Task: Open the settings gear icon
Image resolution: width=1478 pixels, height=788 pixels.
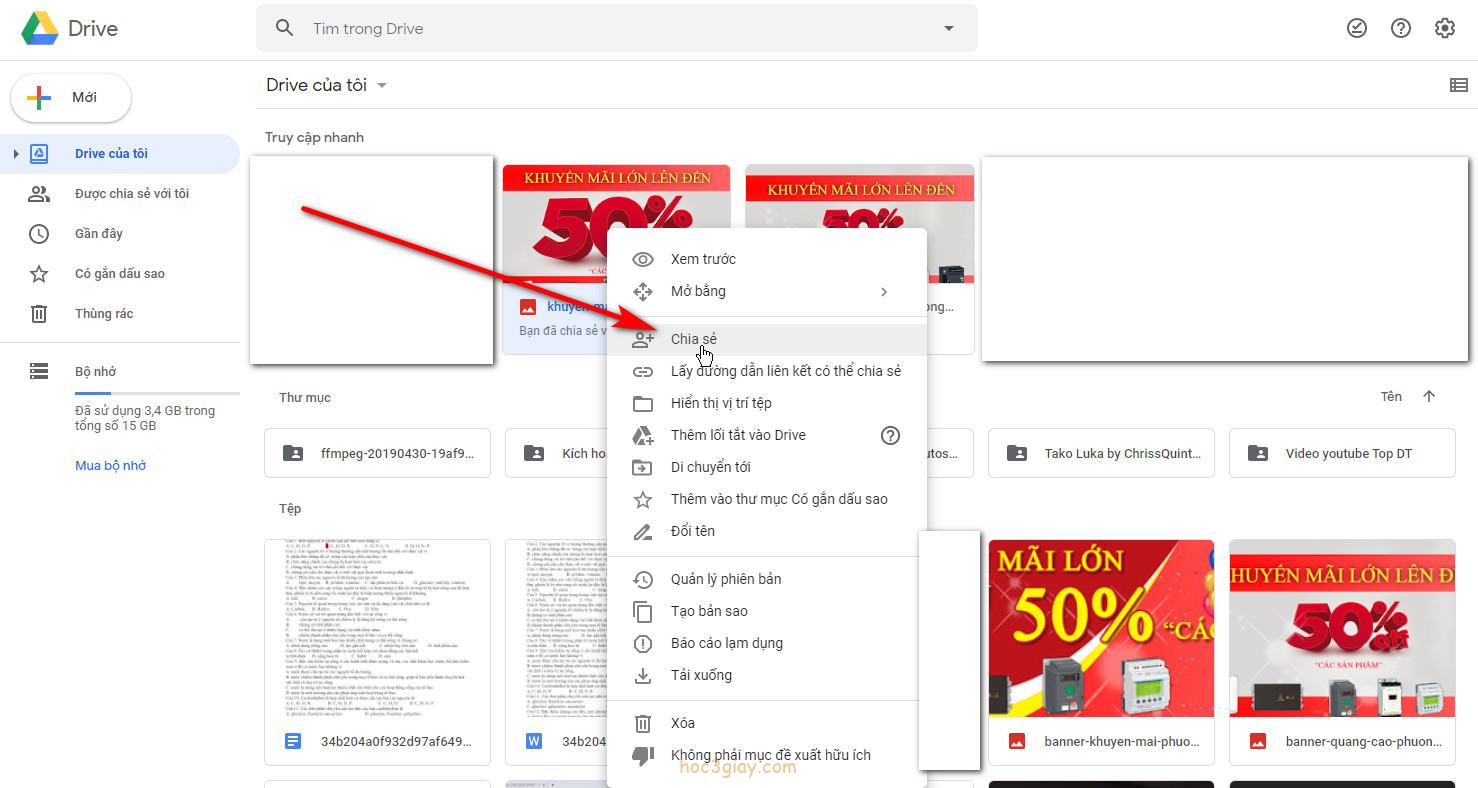Action: pyautogui.click(x=1445, y=28)
